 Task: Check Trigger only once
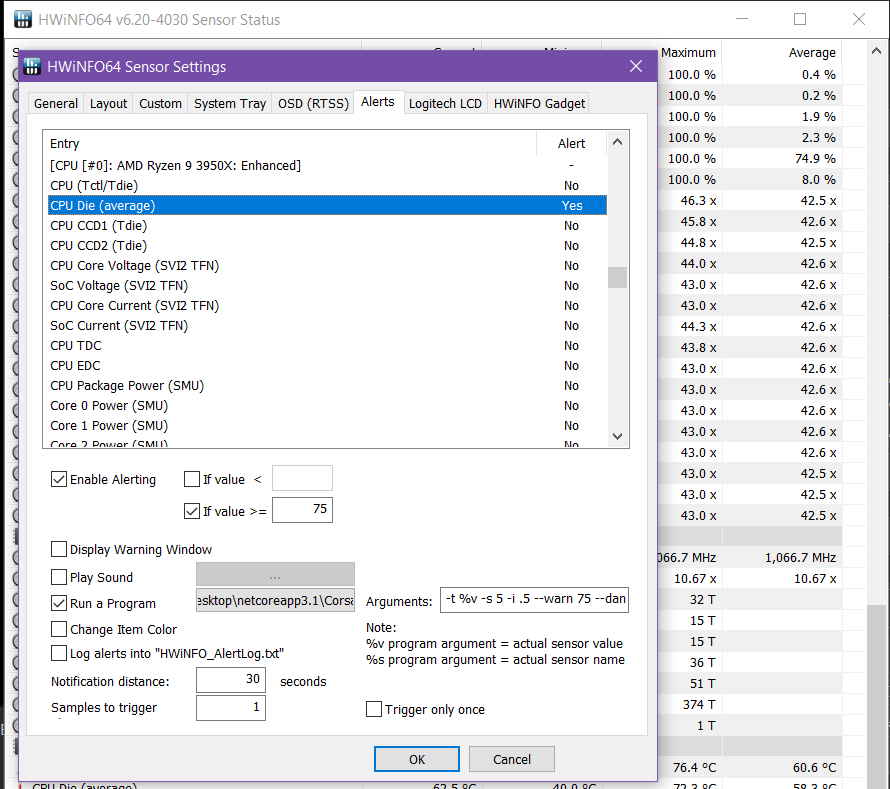(x=373, y=709)
